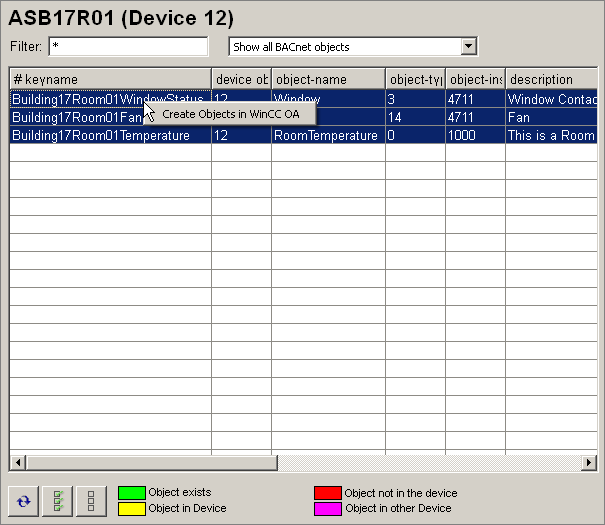Click the deselect all unchecked-list icon

pos(90,501)
